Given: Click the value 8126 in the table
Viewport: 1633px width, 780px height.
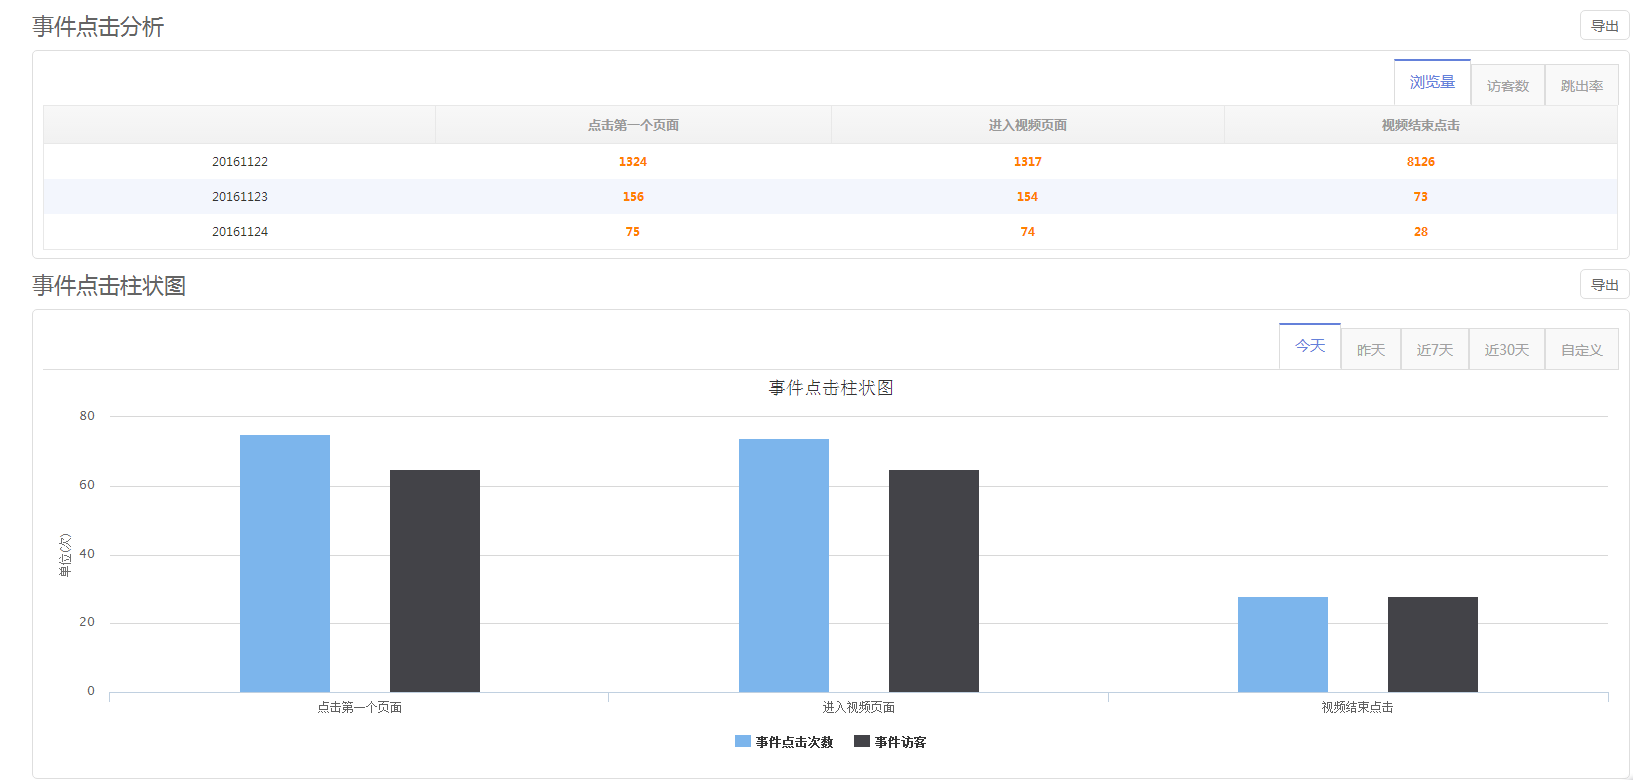Looking at the screenshot, I should [1420, 162].
